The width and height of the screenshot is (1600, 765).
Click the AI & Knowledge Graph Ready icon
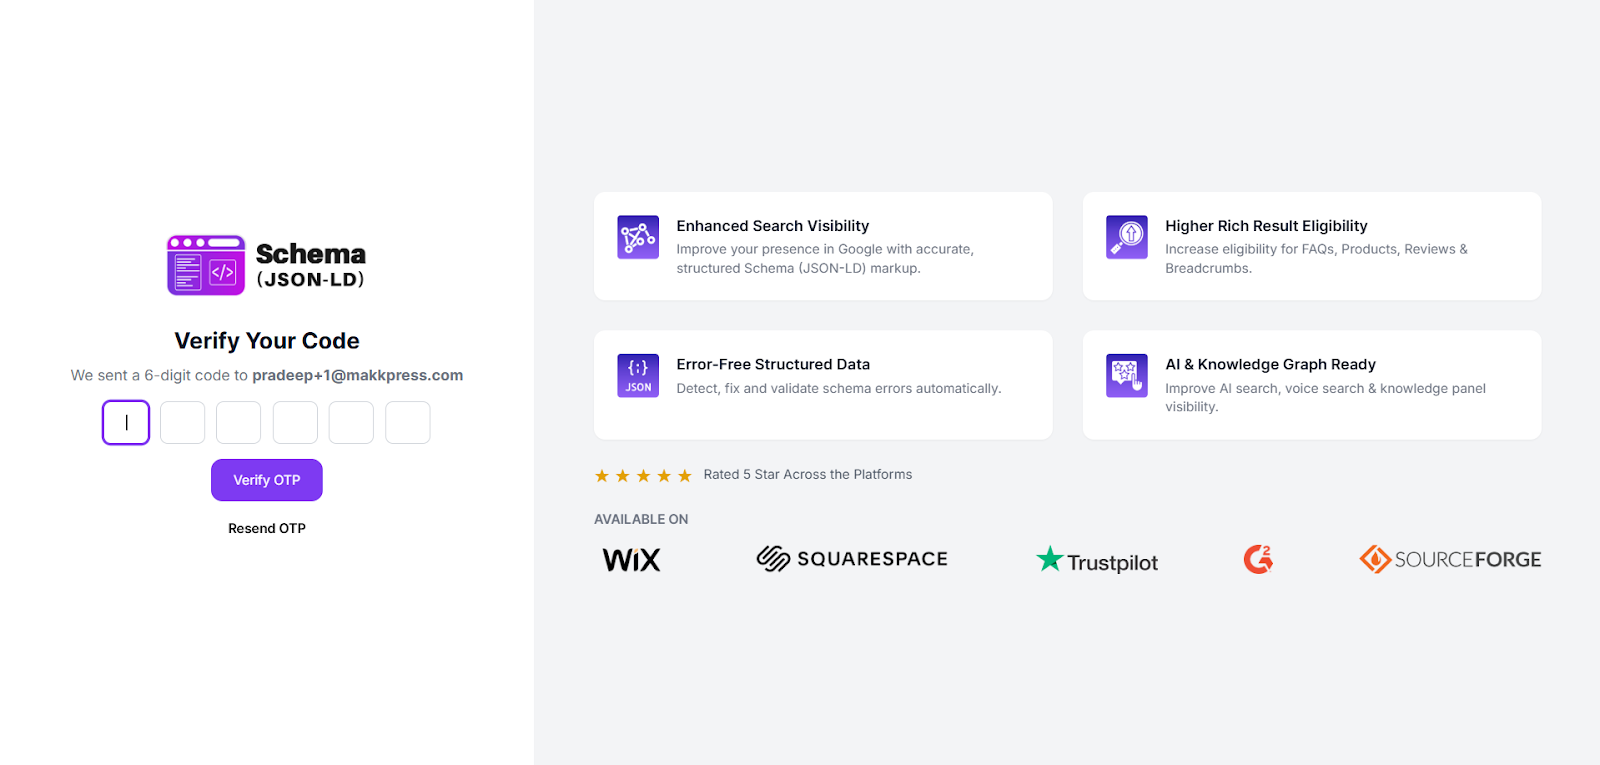click(x=1126, y=376)
